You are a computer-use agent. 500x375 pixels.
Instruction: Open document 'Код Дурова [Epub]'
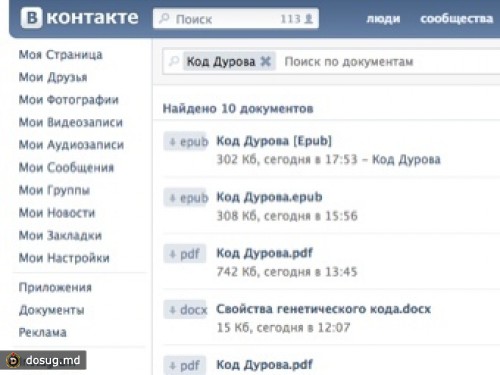[x=274, y=141]
